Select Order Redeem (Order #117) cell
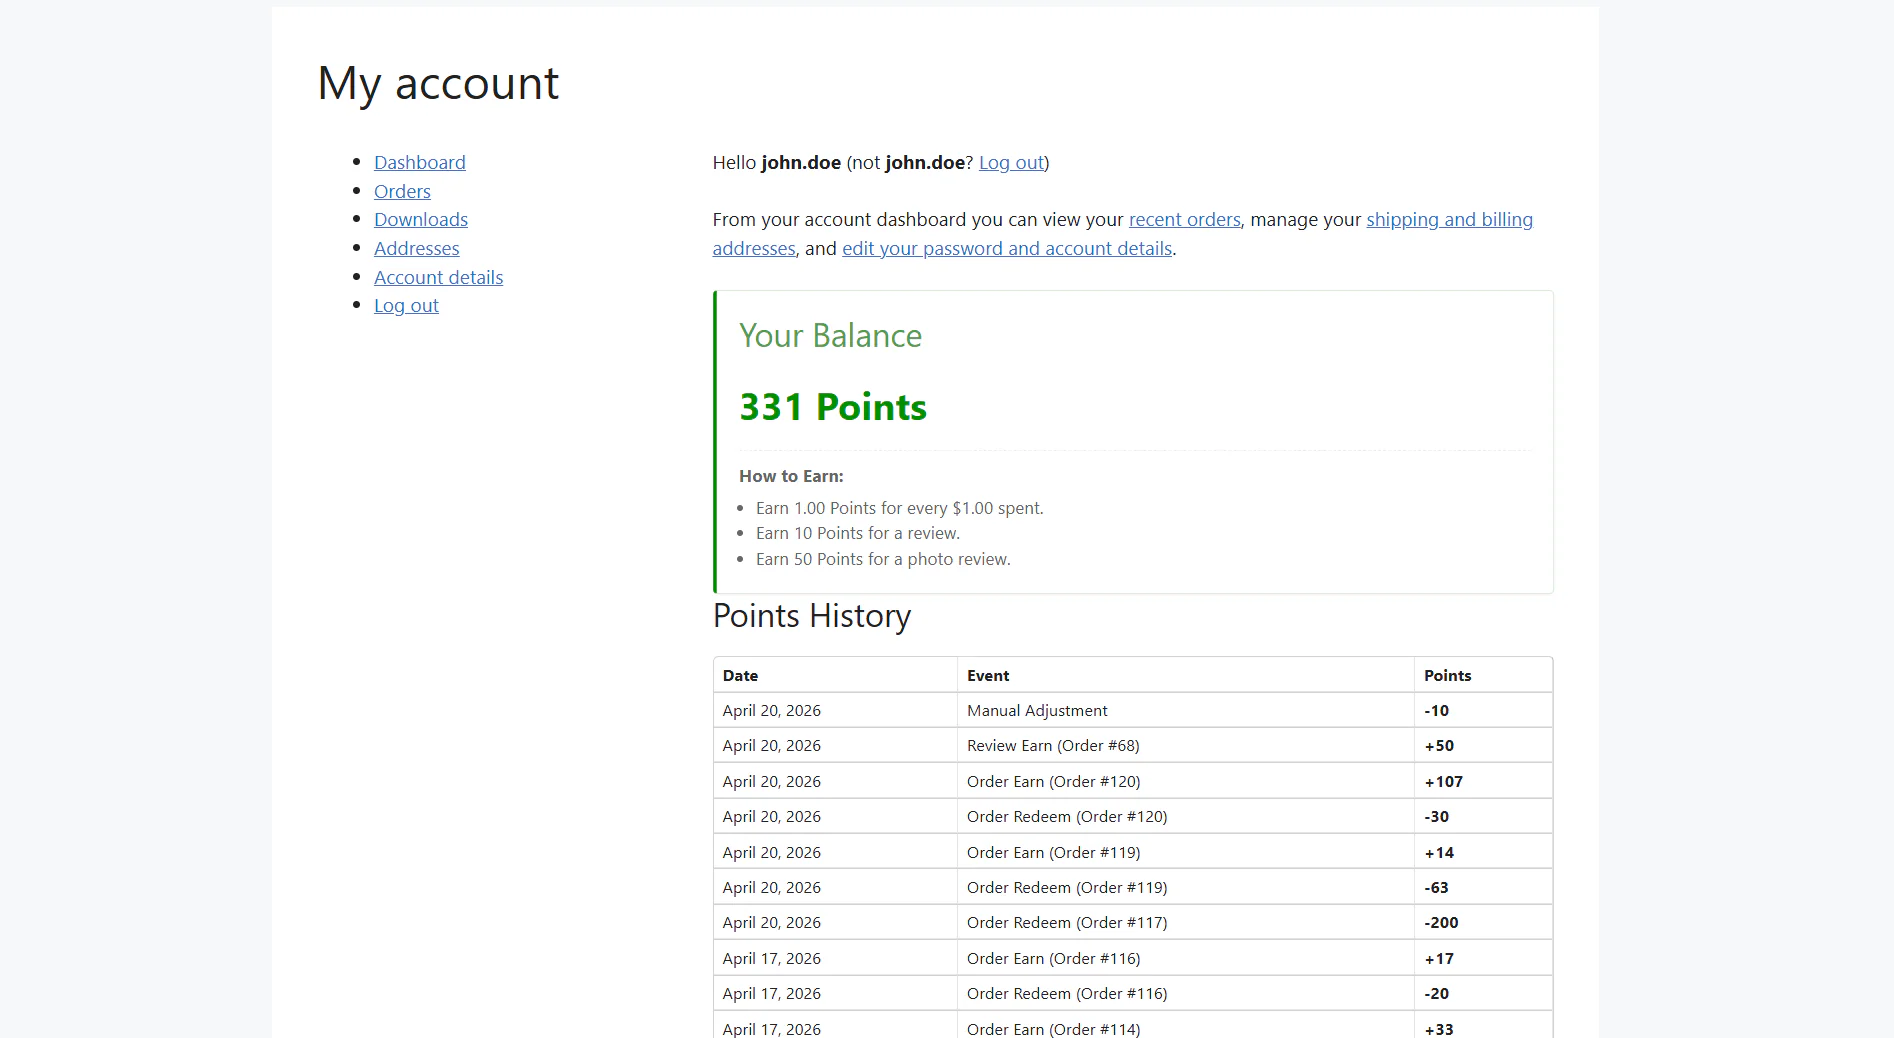Image resolution: width=1894 pixels, height=1038 pixels. 1185,922
